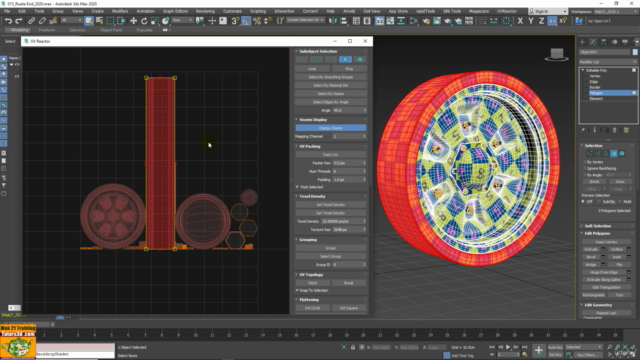Viewport: 640px width, 360px height.
Task: Toggle the Percent Snap icon
Action: coord(257,21)
